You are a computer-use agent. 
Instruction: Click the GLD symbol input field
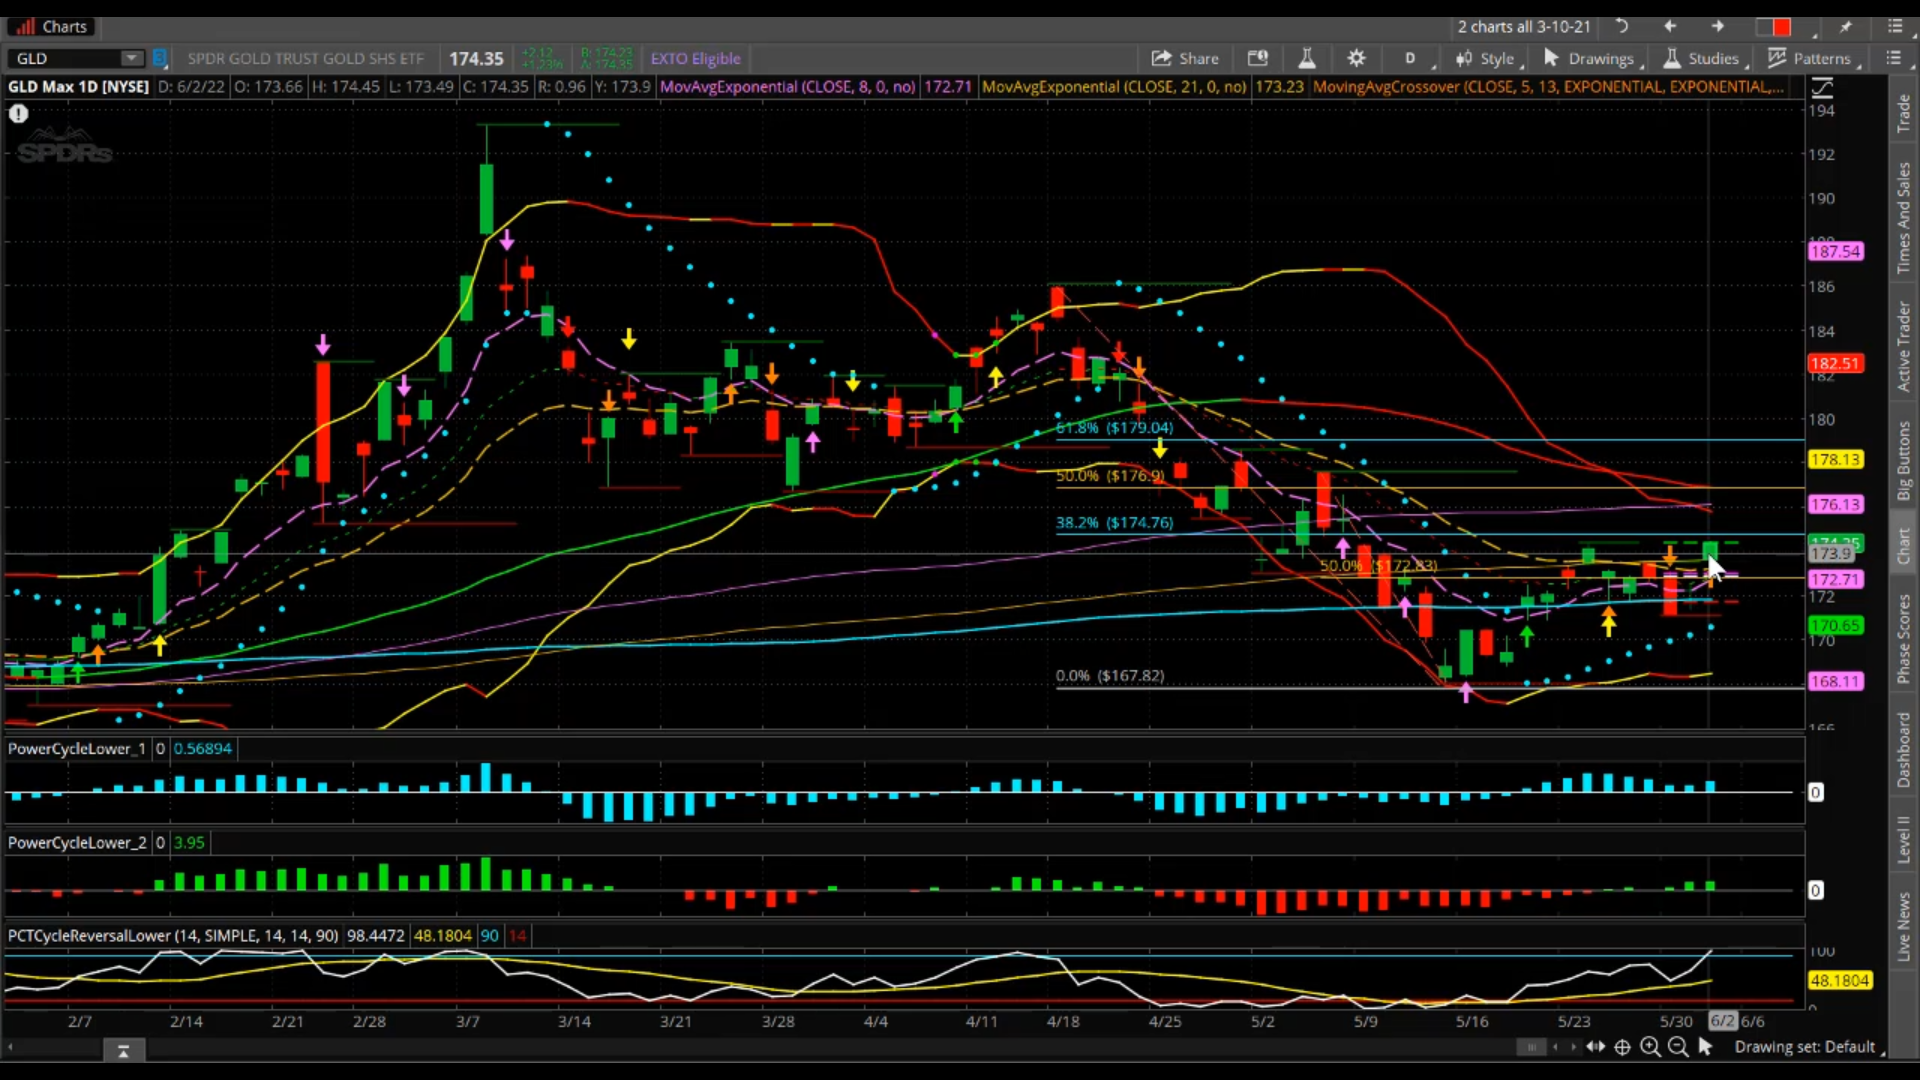coord(66,58)
